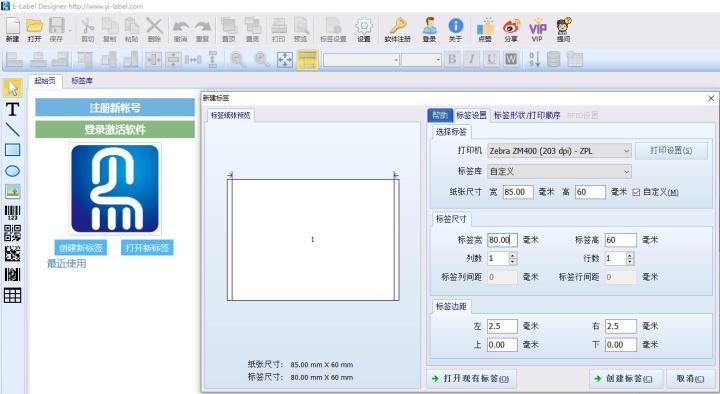This screenshot has width=720, height=394.
Task: Expand the font name combo box in toolbar
Action: [361, 60]
